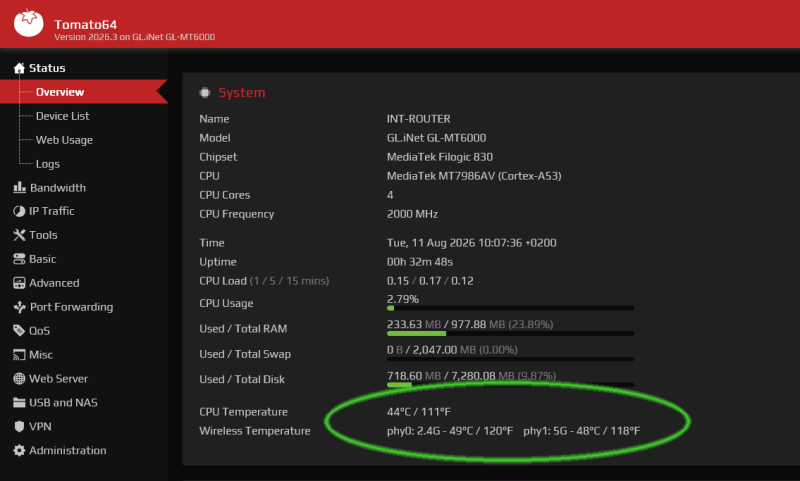Click the Administration gear icon

[x=19, y=450]
